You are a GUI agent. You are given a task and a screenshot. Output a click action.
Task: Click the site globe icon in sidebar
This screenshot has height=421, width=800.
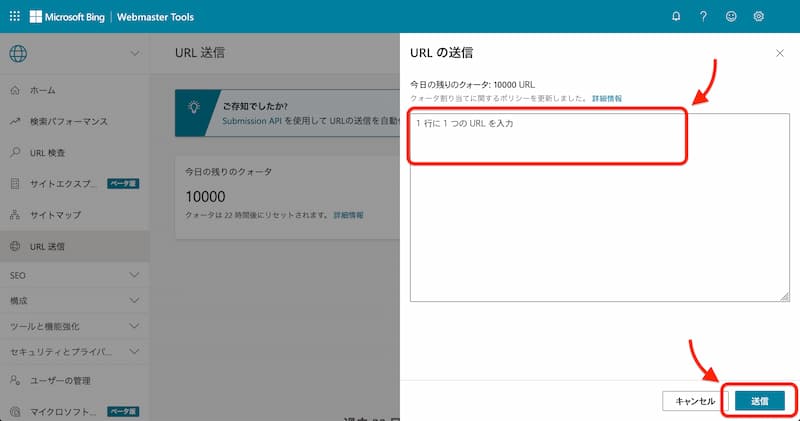18,54
